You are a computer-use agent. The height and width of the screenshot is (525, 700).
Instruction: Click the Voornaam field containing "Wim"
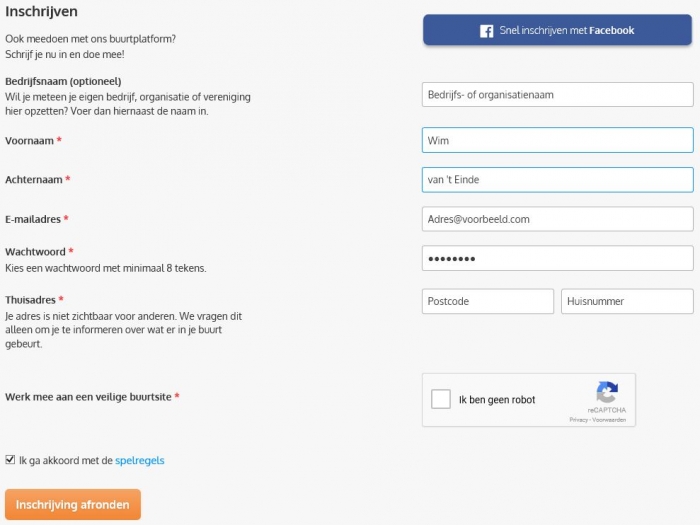coord(557,140)
